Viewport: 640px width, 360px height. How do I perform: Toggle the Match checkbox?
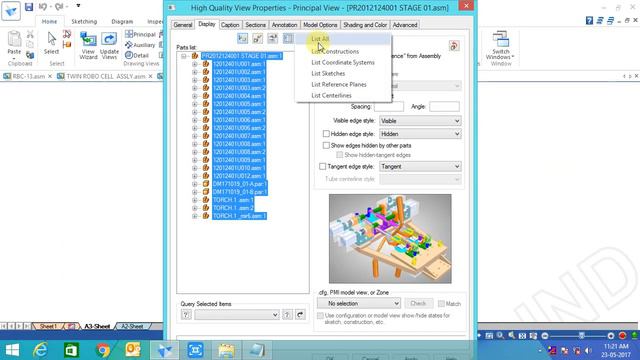(x=441, y=304)
